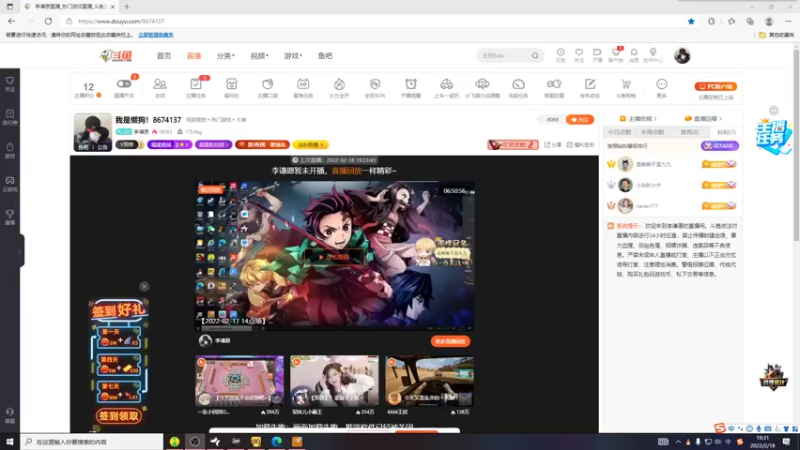
Task: Toggle the 直播开关 live switch
Action: click(x=123, y=84)
